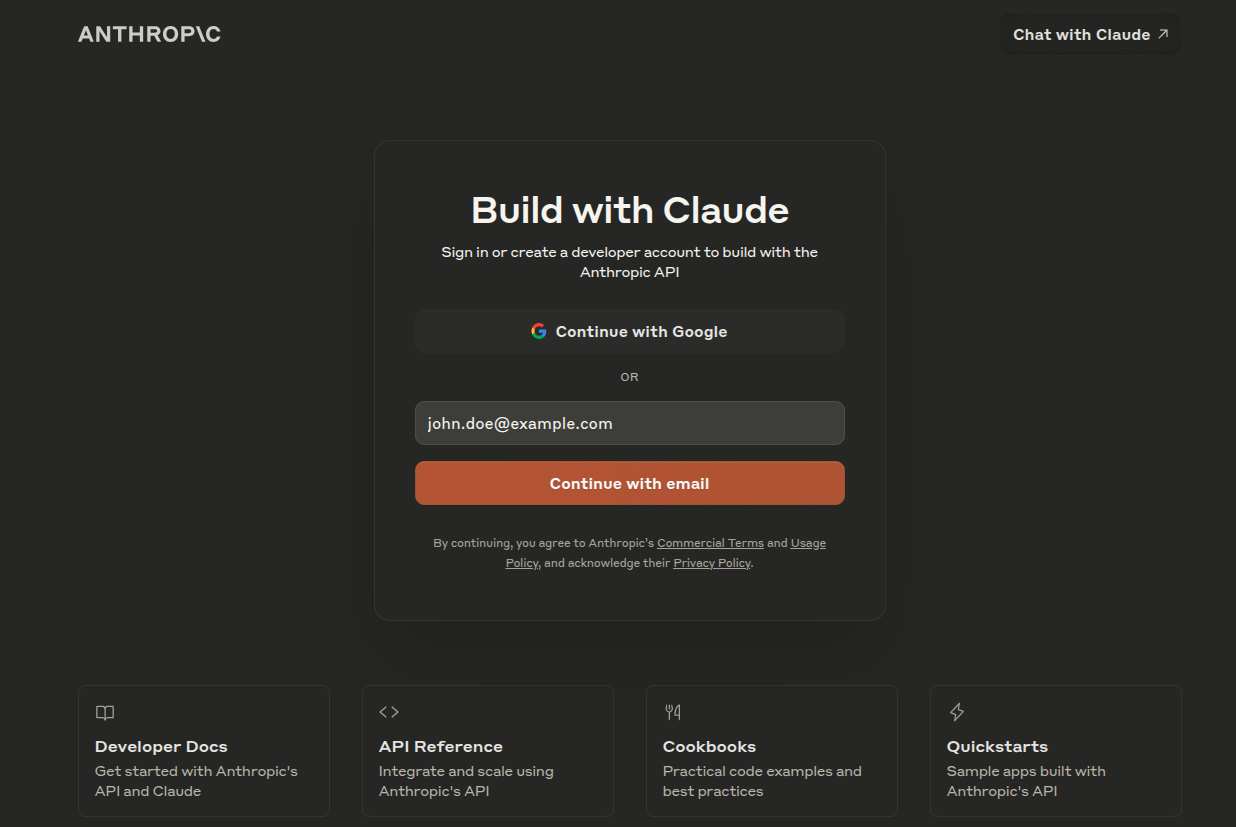Open the Developer Docs card
The width and height of the screenshot is (1236, 827).
tap(203, 750)
